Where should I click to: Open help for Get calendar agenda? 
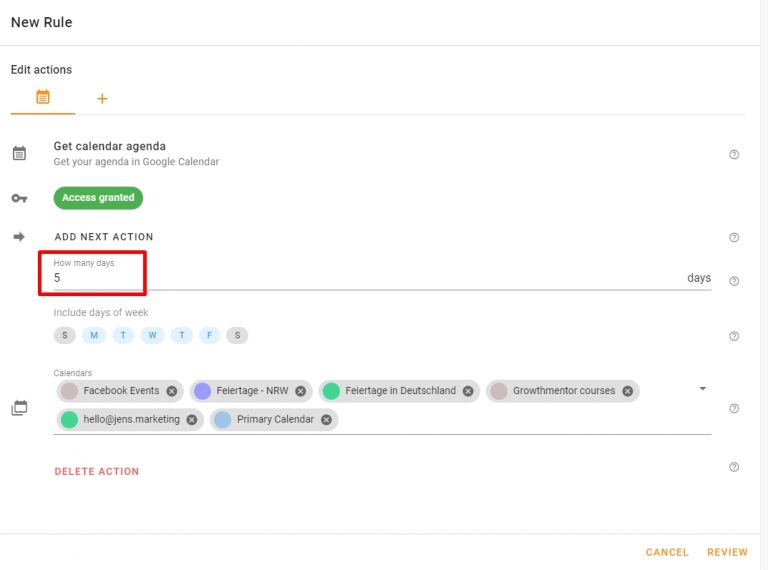[x=734, y=155]
